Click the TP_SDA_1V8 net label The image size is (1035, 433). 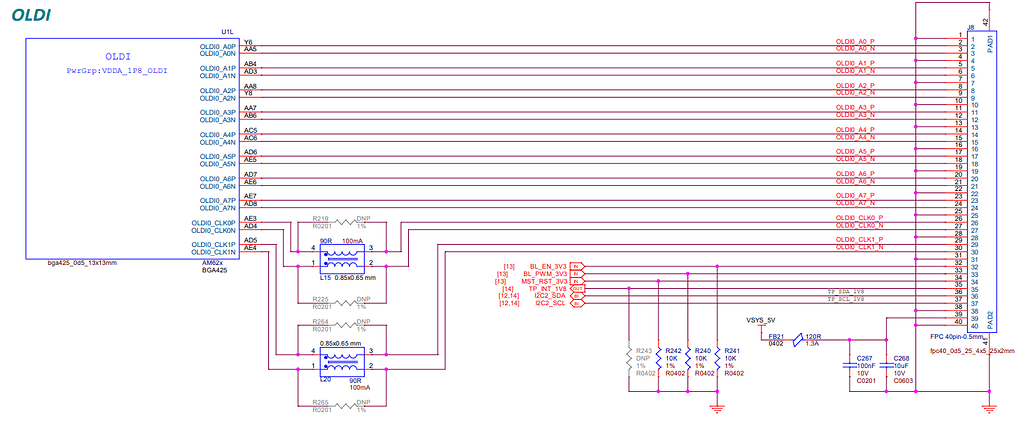pos(846,291)
